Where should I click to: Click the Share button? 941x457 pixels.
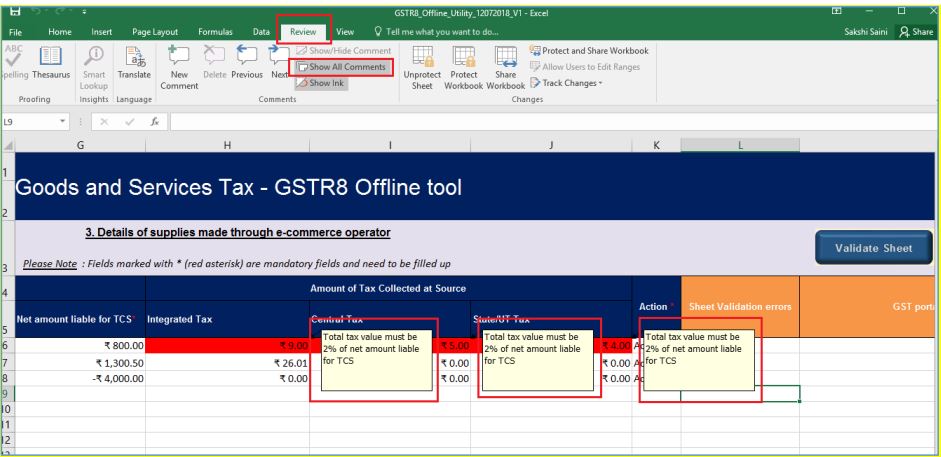pos(916,32)
